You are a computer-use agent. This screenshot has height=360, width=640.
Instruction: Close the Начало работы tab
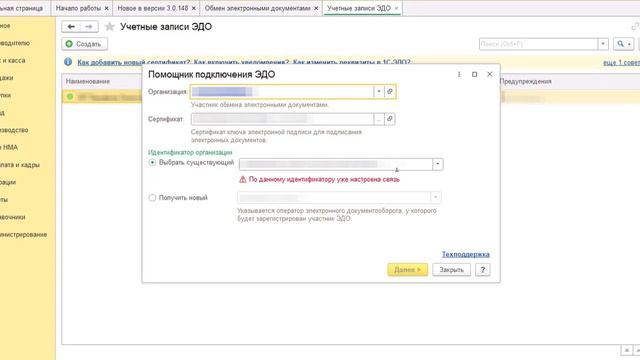tap(107, 8)
